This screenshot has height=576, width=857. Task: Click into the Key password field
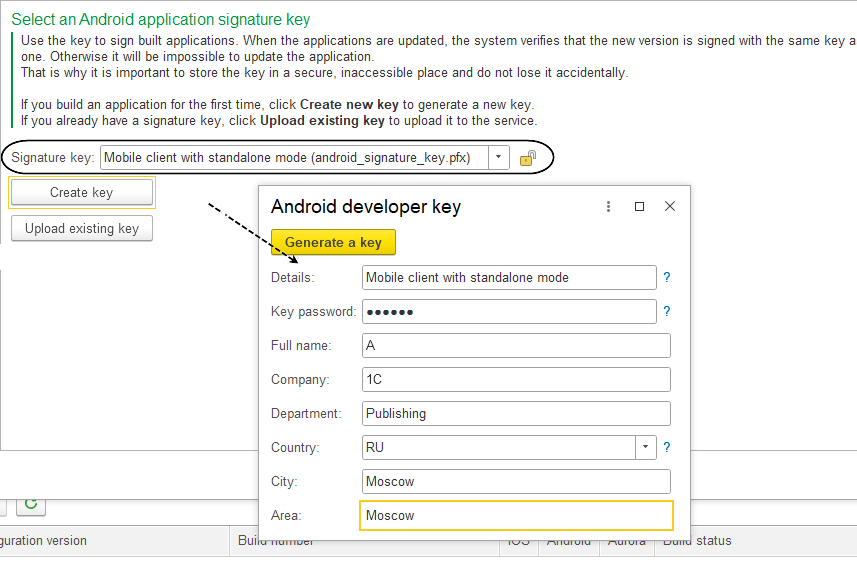tap(508, 312)
